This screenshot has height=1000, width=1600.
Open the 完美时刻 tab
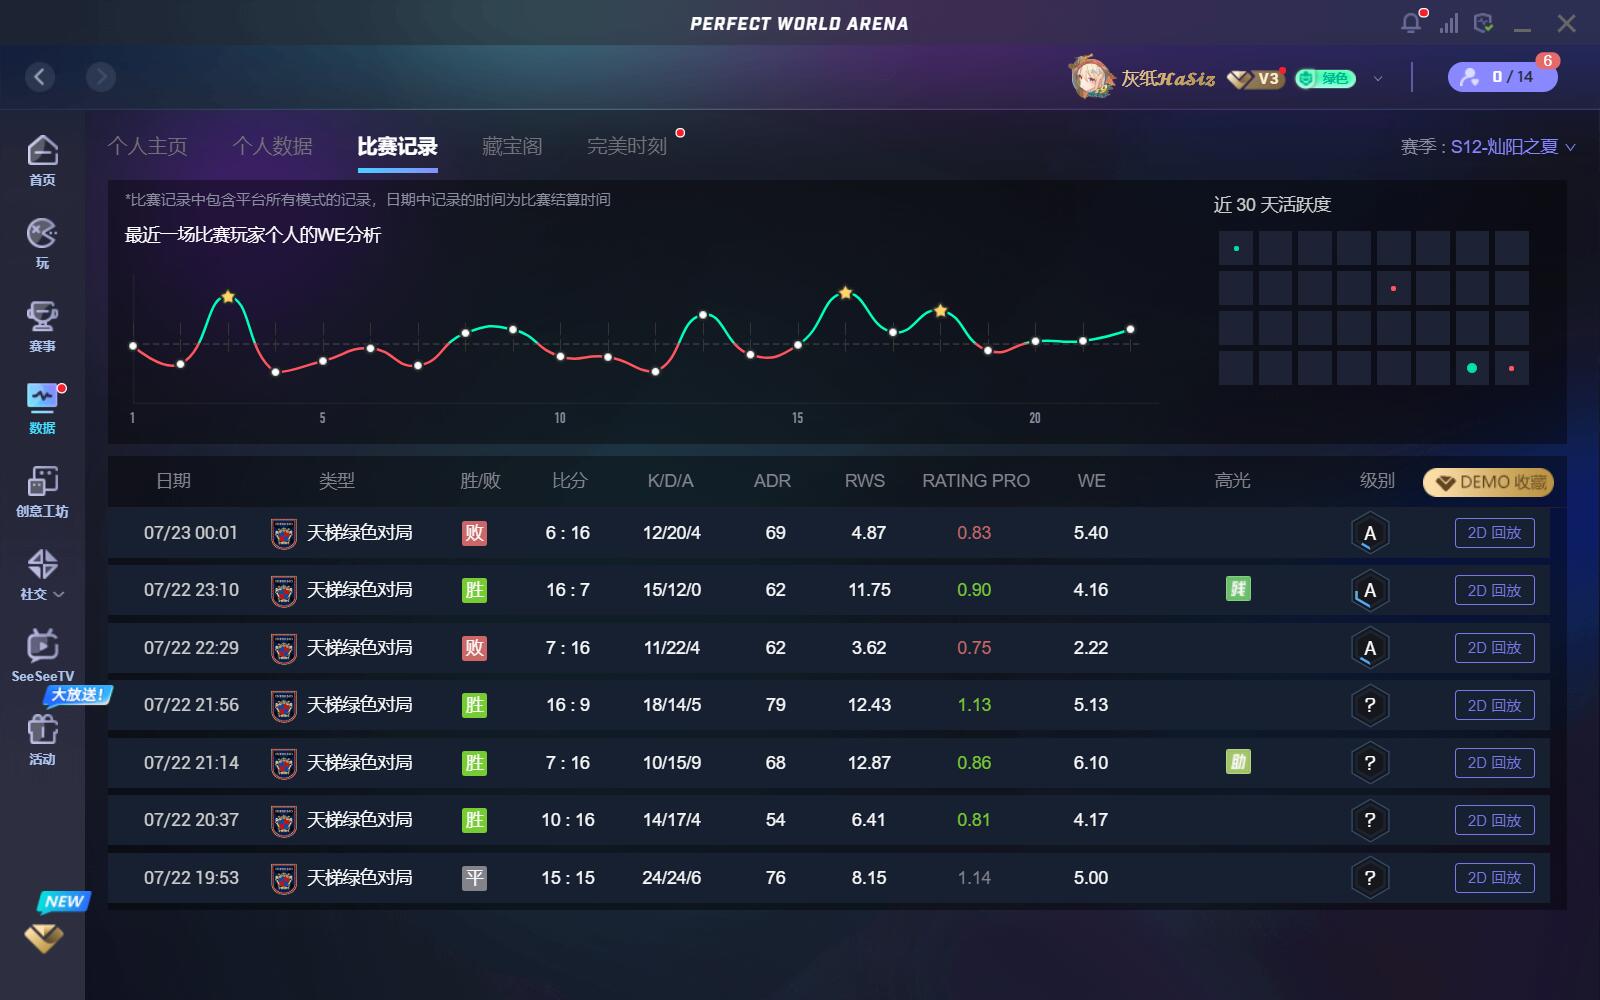[x=627, y=146]
